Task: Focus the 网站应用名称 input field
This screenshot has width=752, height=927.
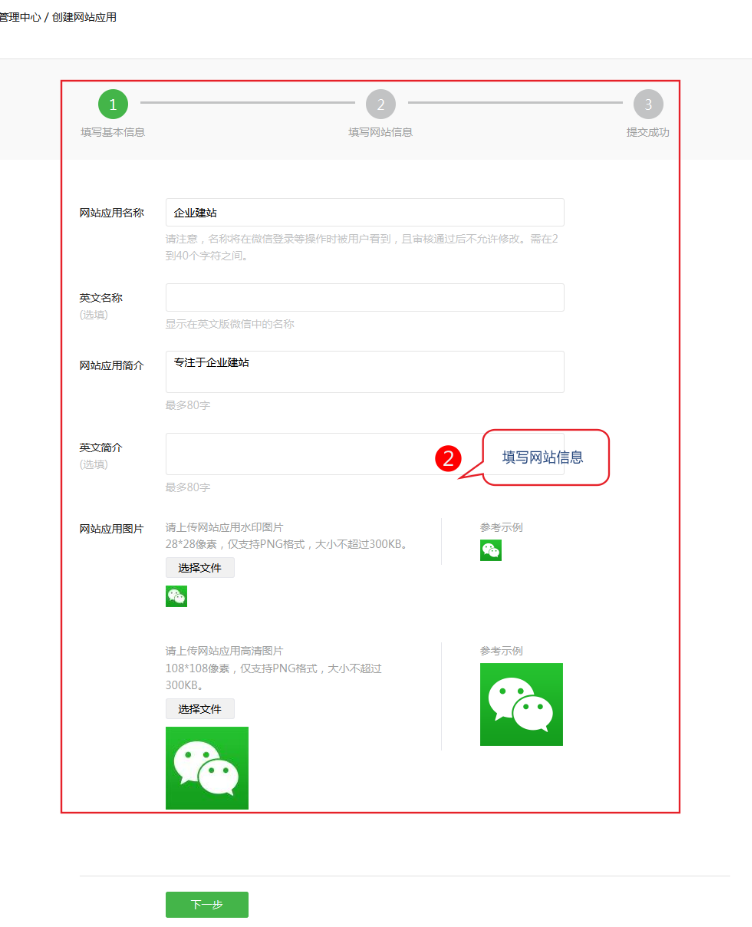Action: pyautogui.click(x=364, y=213)
